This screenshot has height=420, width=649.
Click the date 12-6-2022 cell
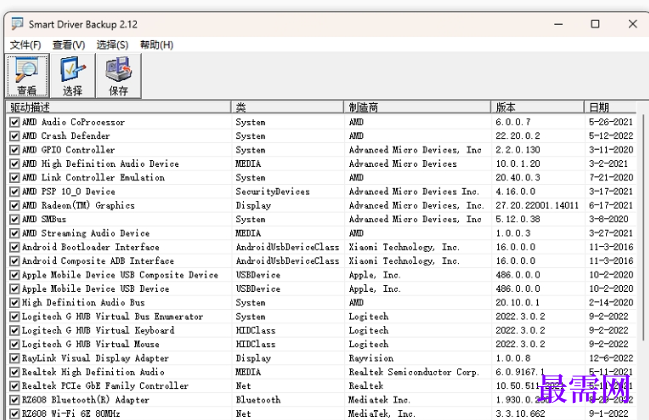(611, 358)
